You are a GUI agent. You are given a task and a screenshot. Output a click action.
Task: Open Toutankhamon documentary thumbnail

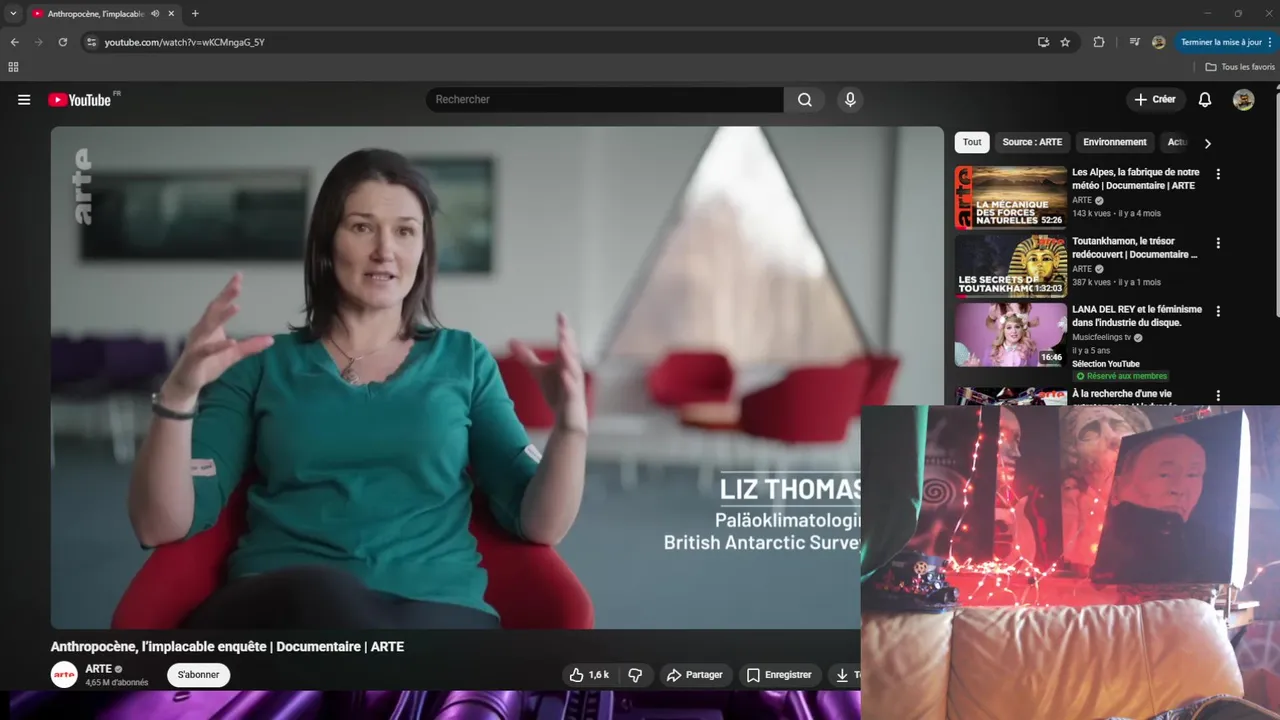[1011, 266]
